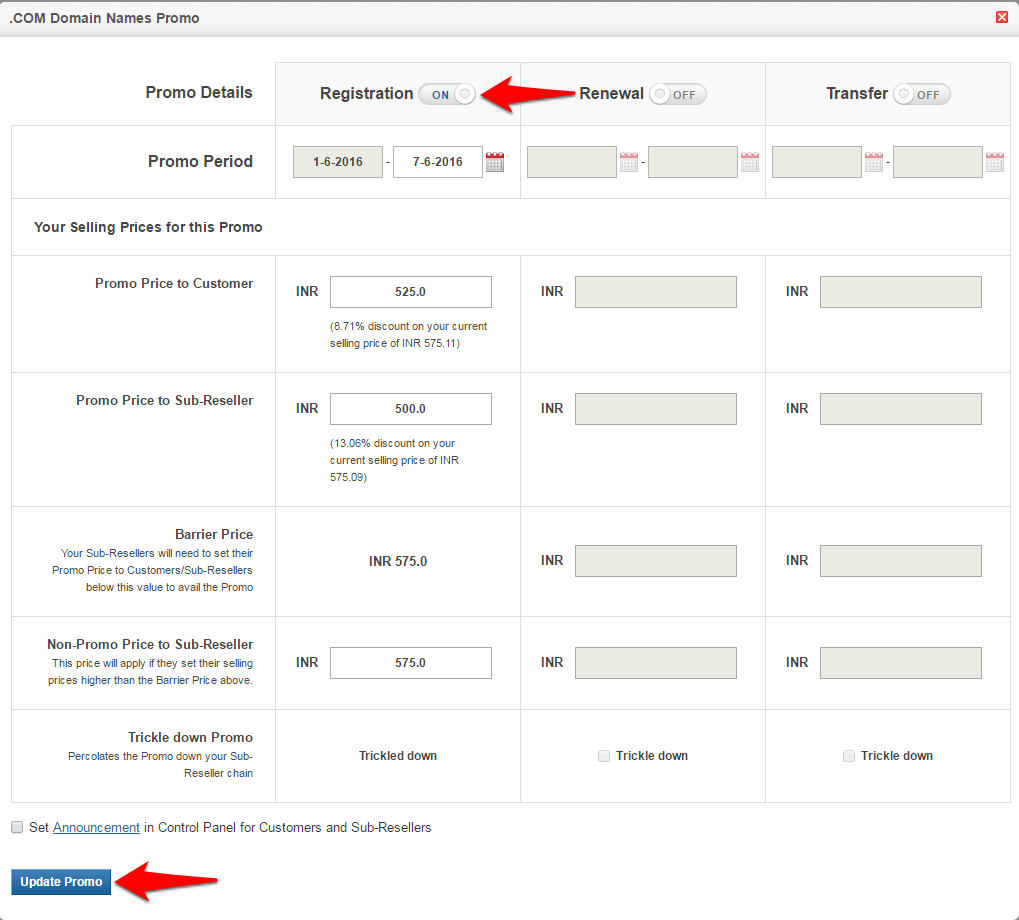The image size is (1019, 920).
Task: Check the Transfer Trickle down checkbox
Action: [x=849, y=756]
